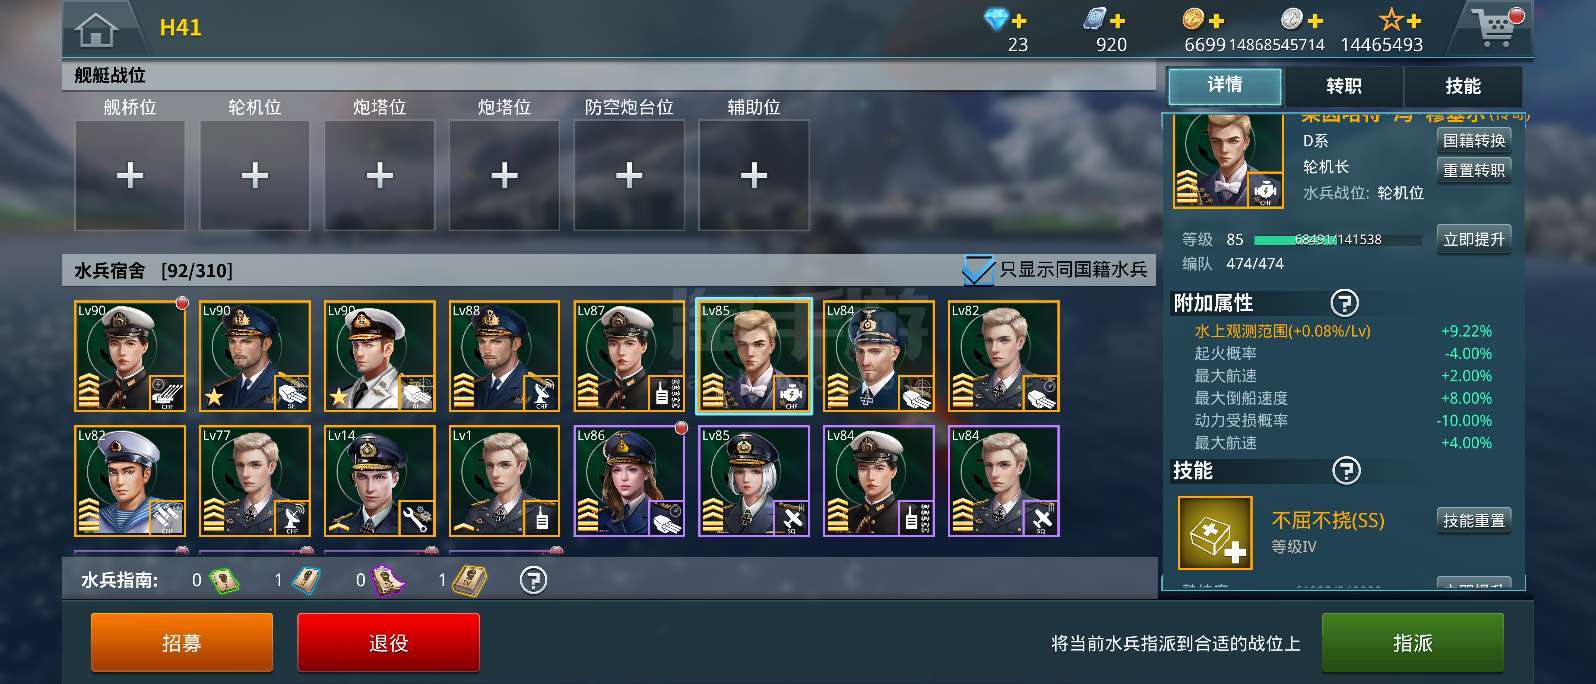
Task: Select the Lv86 female sailor portrait
Action: 629,481
